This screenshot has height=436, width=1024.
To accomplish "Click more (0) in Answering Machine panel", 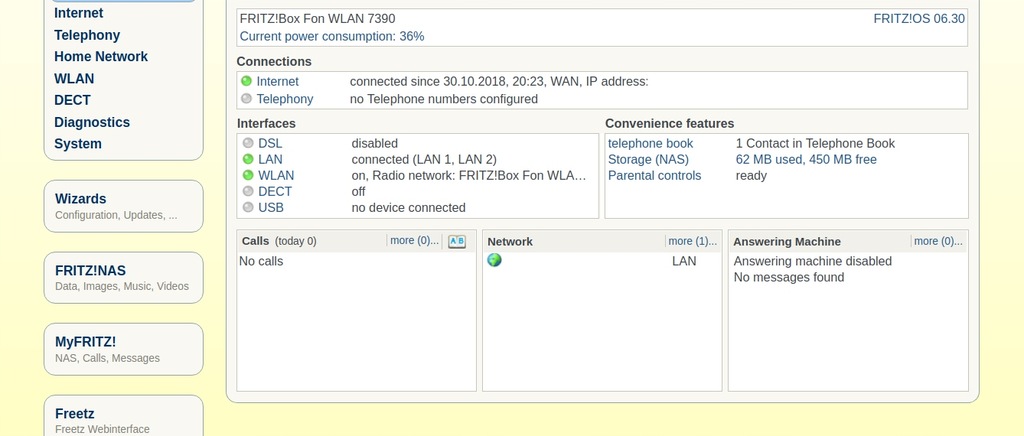I will click(x=938, y=241).
